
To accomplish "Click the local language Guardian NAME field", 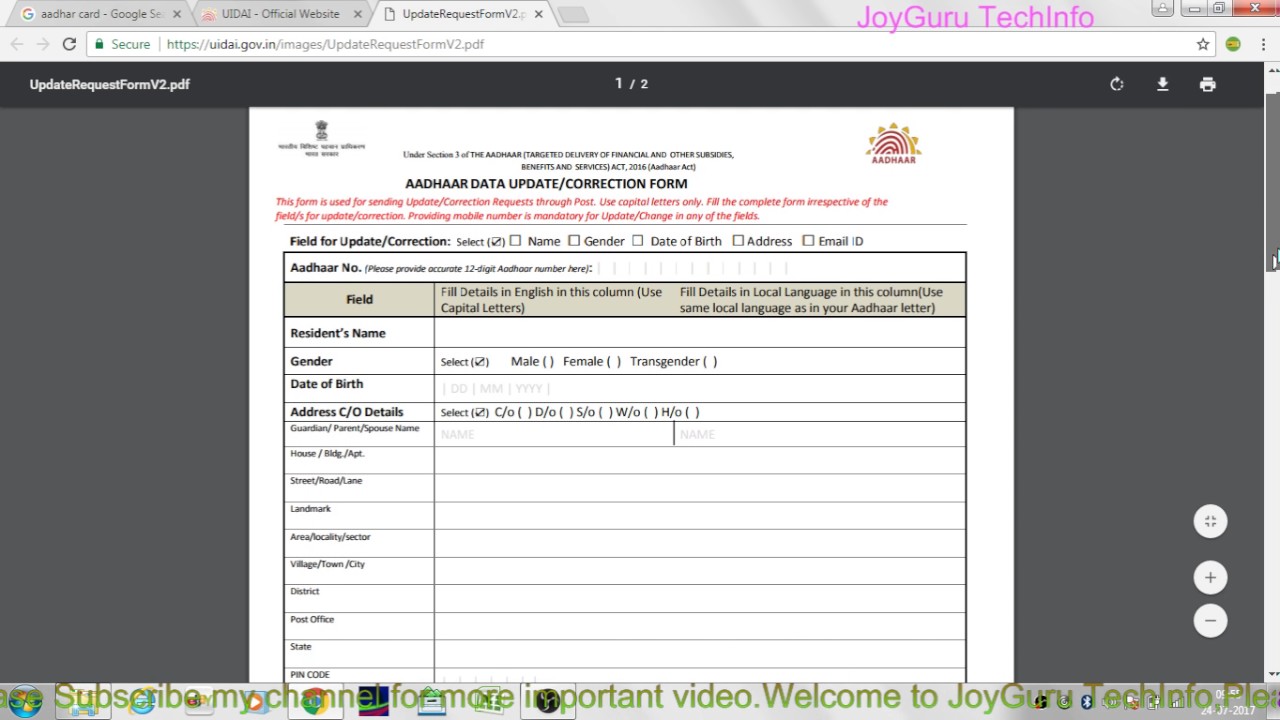I will pos(820,434).
